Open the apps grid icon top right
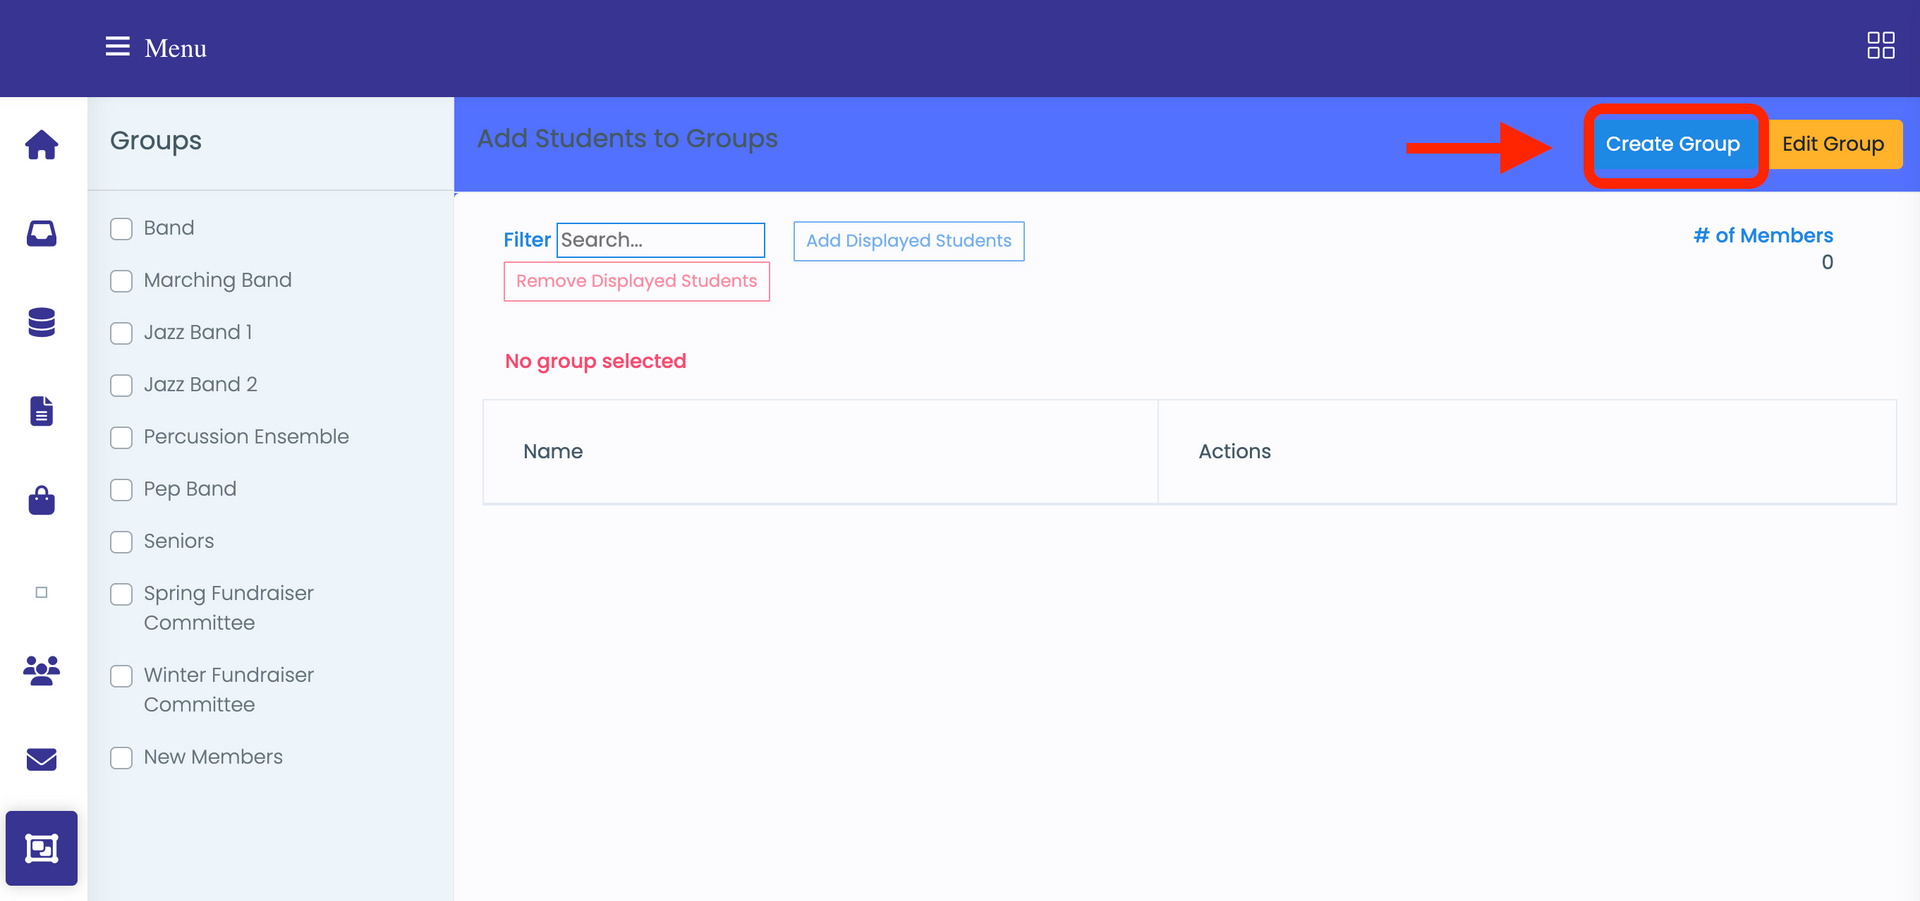The width and height of the screenshot is (1920, 901). pos(1882,45)
